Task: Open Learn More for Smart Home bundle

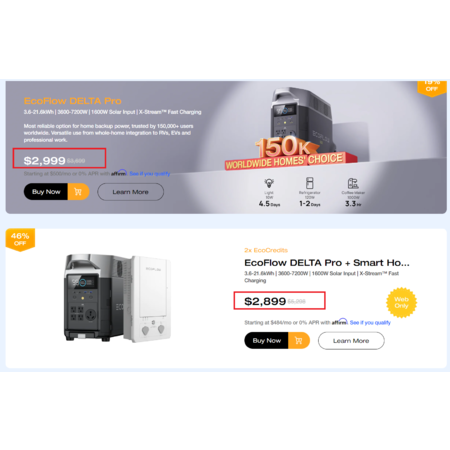Action: point(351,341)
